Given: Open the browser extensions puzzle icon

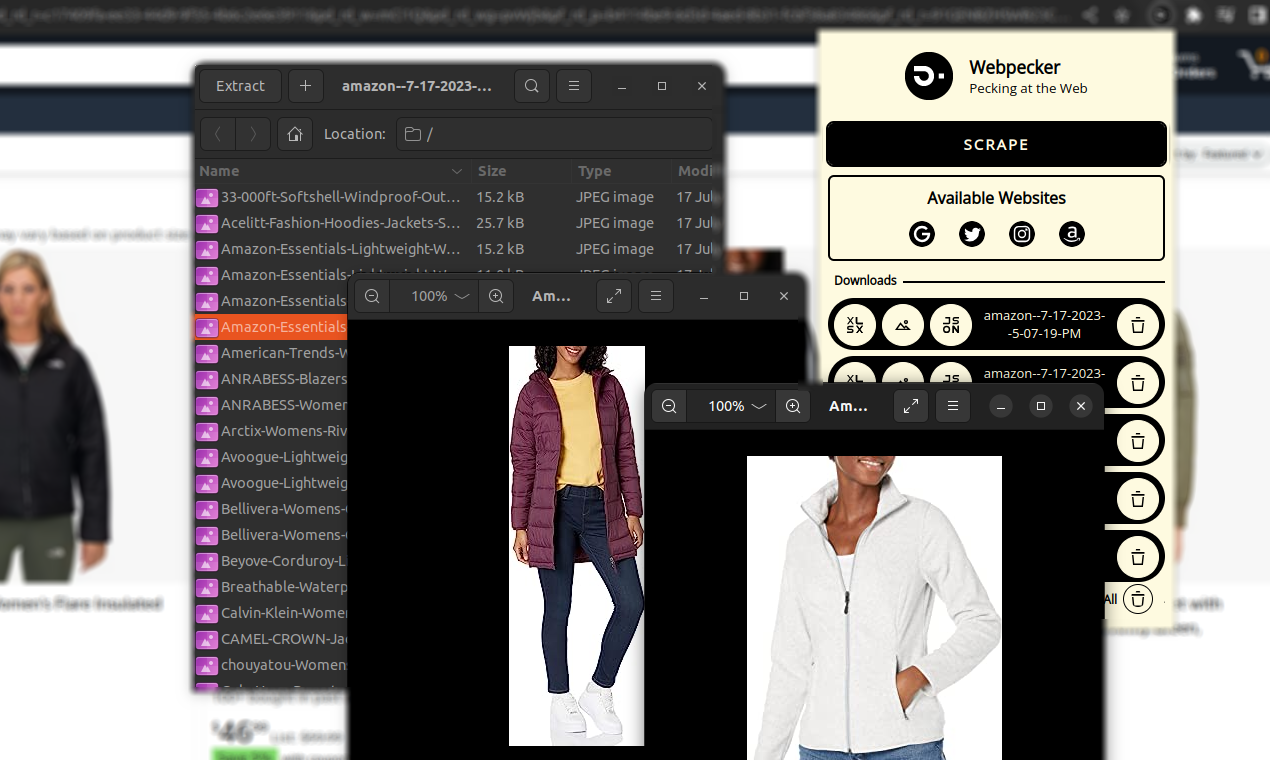Looking at the screenshot, I should pyautogui.click(x=1194, y=15).
